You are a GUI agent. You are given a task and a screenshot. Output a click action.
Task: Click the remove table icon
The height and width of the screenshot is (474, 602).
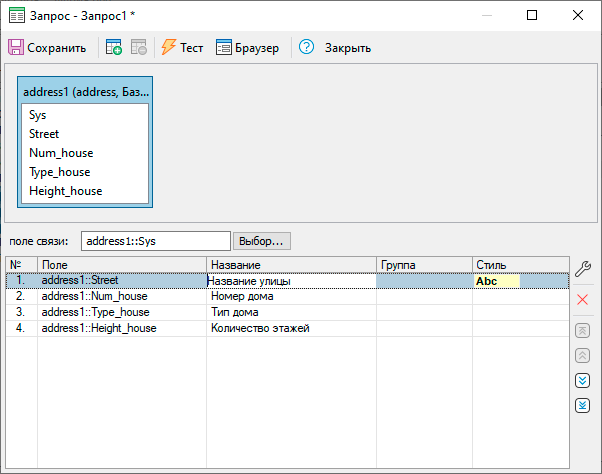pyautogui.click(x=138, y=47)
